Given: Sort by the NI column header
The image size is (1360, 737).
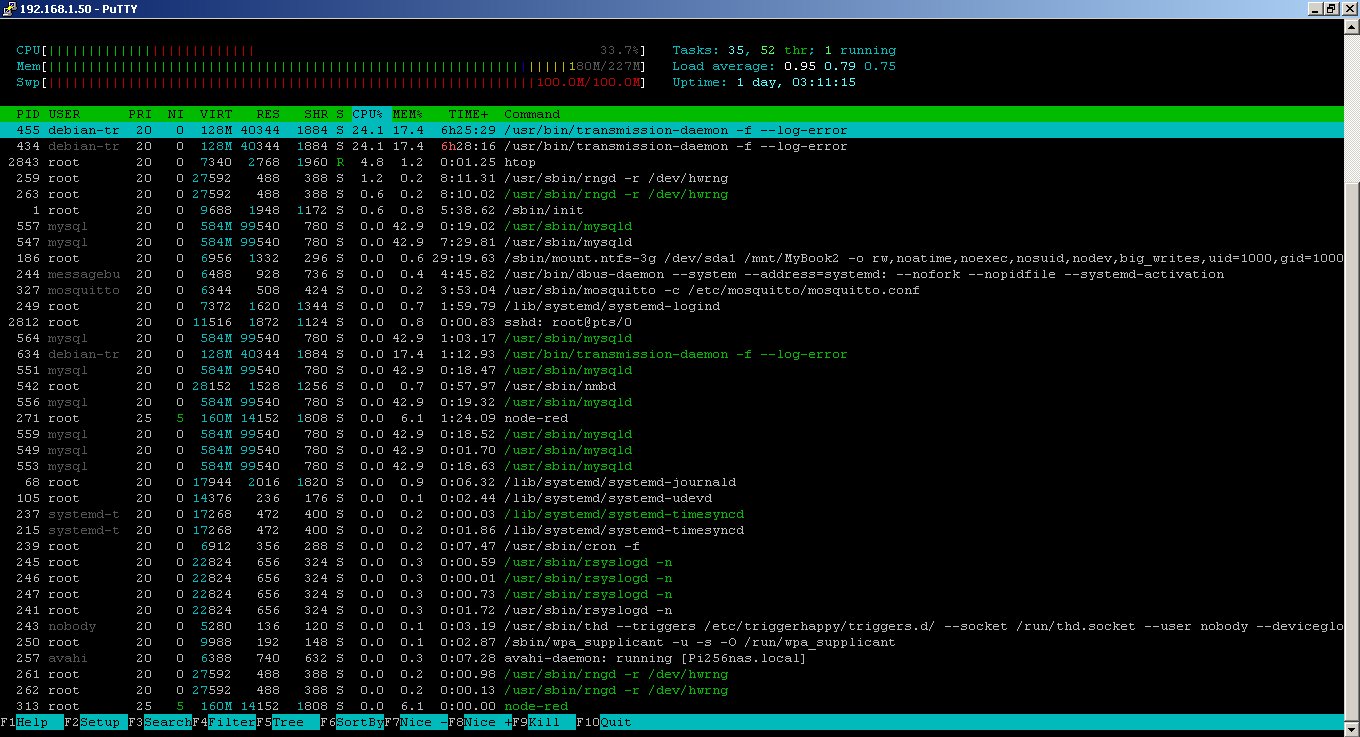Looking at the screenshot, I should click(176, 114).
